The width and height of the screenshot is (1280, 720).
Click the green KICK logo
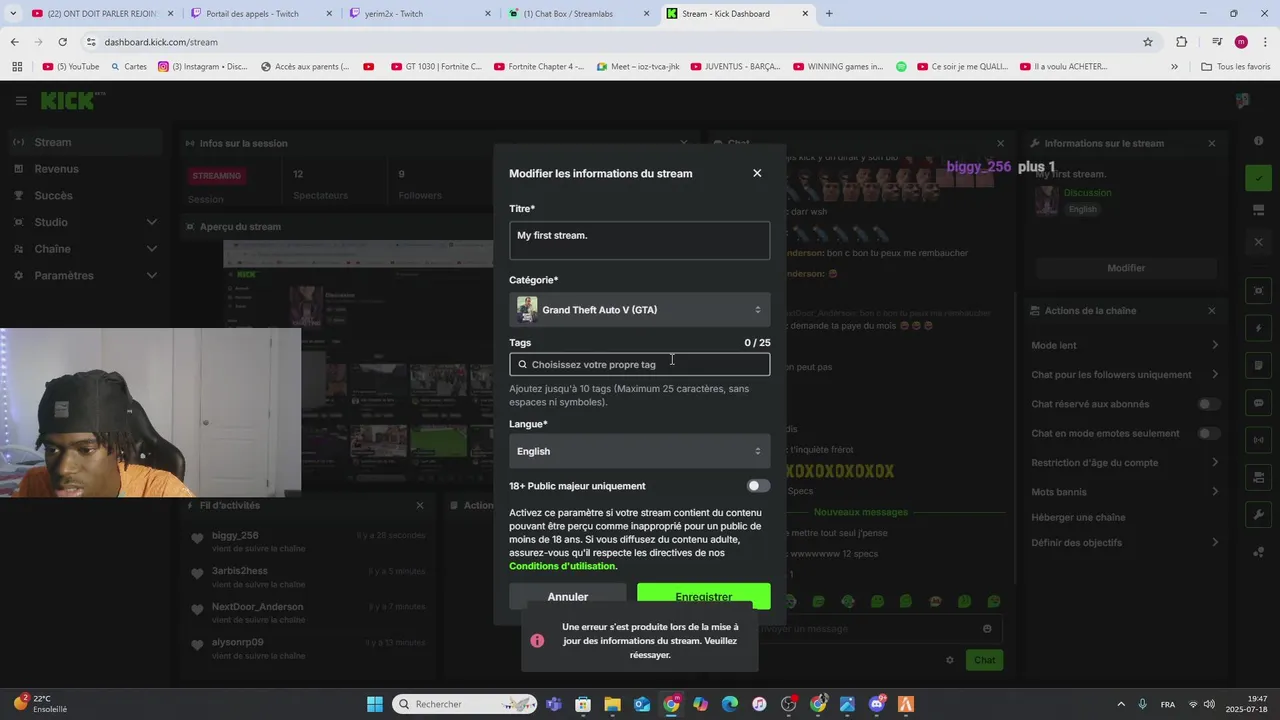tap(68, 101)
